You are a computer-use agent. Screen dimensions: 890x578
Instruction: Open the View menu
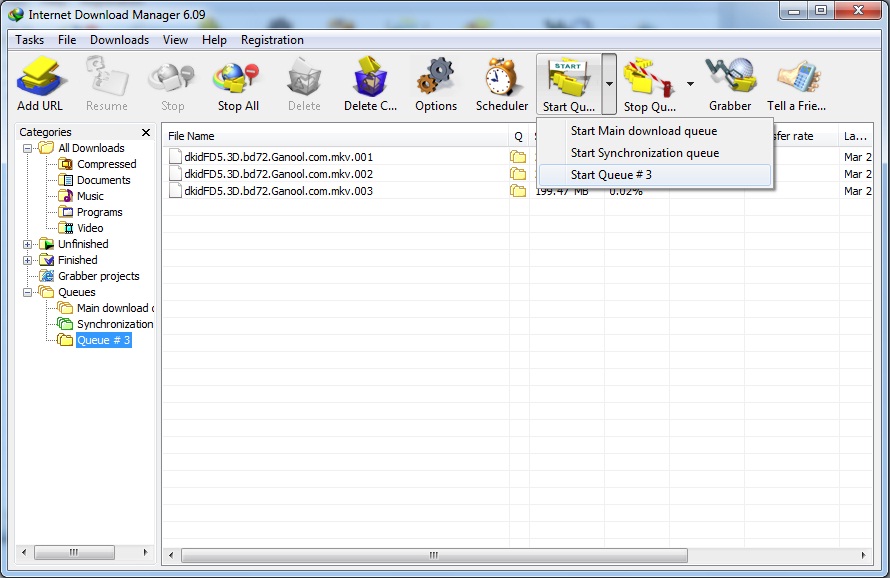(175, 40)
